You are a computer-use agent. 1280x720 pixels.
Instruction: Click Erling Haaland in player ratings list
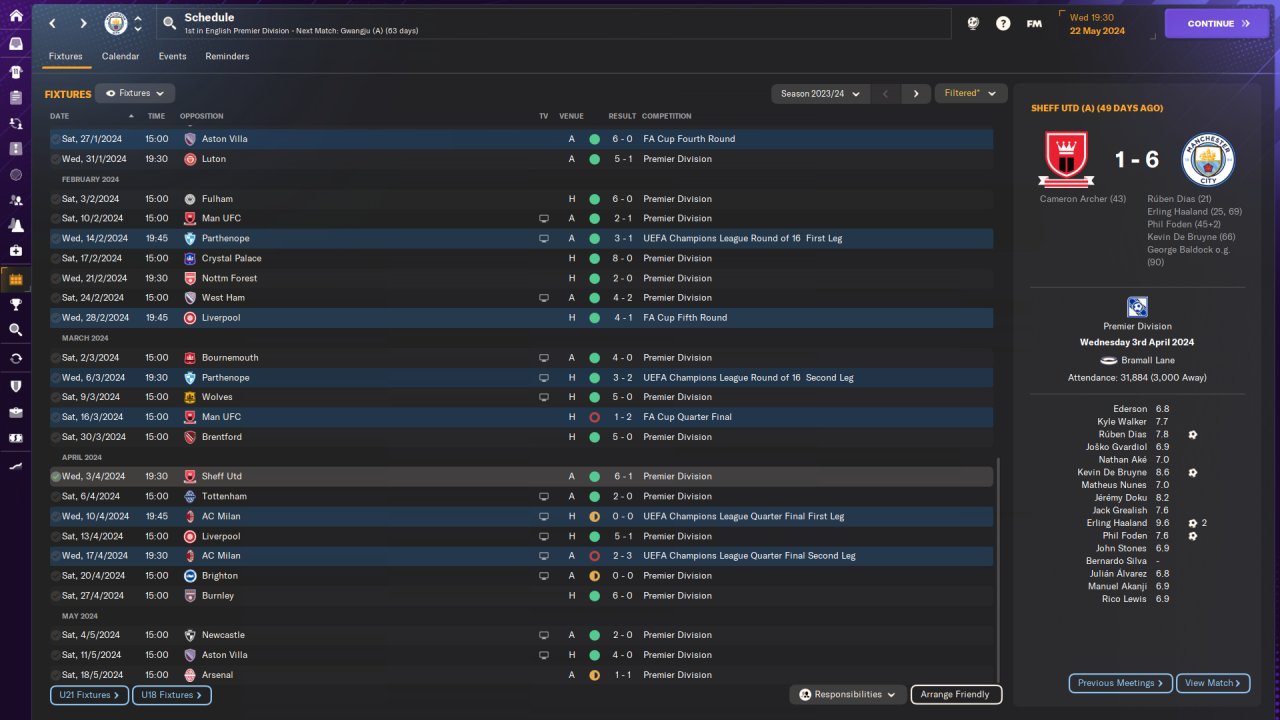coord(1117,523)
